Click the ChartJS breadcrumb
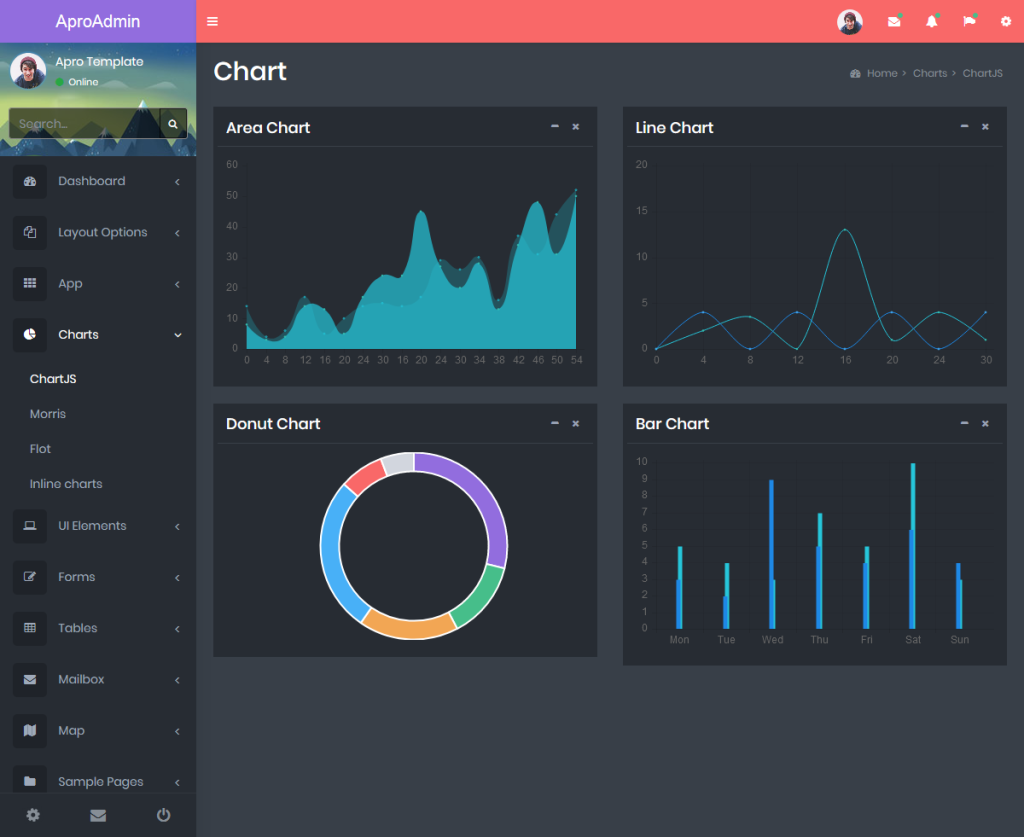Screen dimensions: 1024x837 click(x=982, y=73)
